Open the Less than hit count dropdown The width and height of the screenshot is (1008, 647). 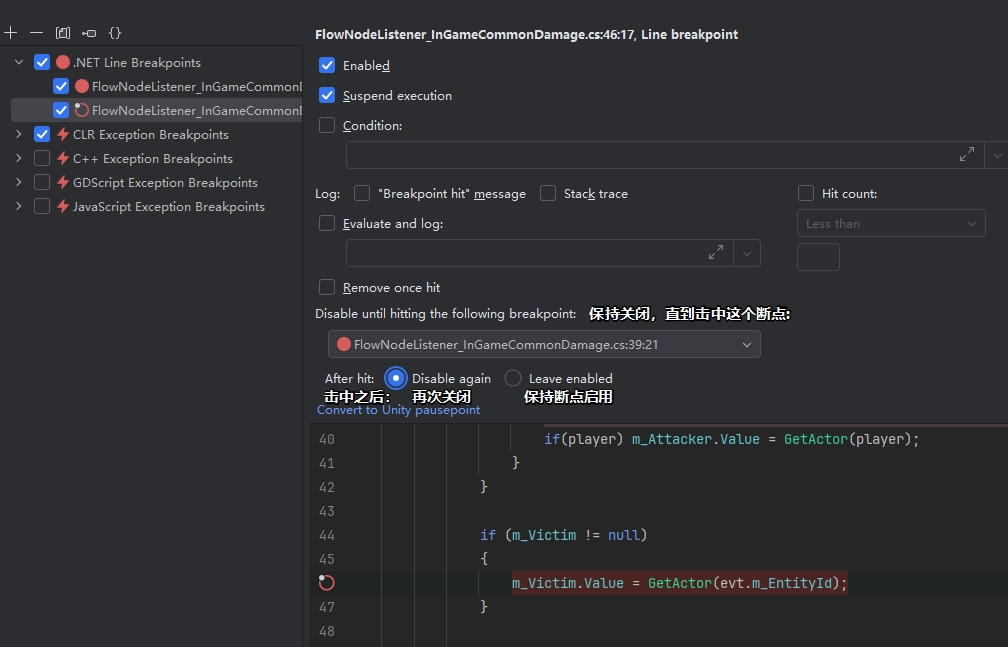coord(890,224)
